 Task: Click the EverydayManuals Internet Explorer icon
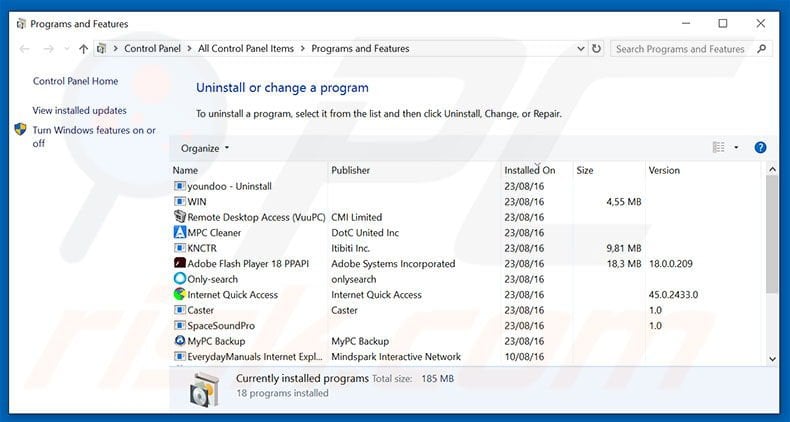click(179, 357)
